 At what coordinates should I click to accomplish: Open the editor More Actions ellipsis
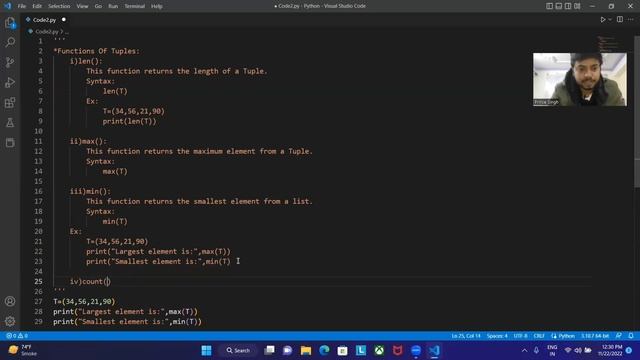[631, 20]
